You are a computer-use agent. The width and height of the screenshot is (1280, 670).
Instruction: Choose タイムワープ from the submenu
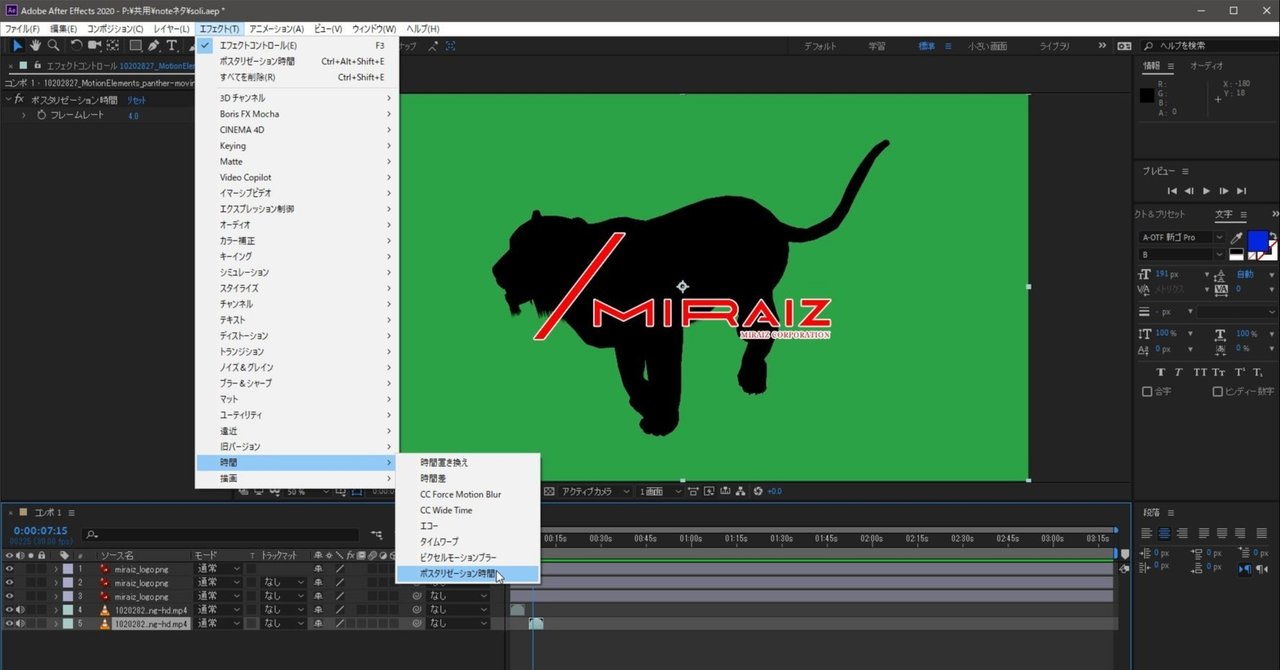coord(468,542)
